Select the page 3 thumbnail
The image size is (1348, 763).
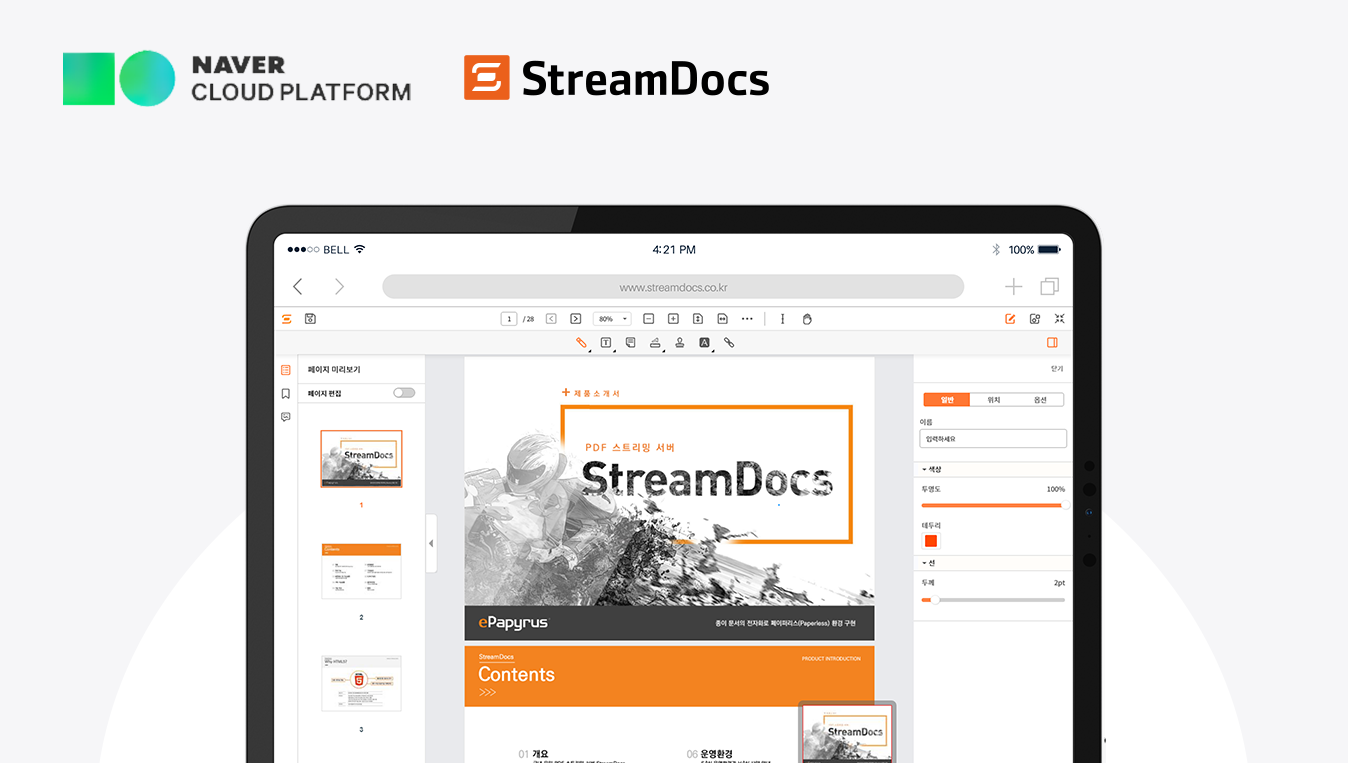point(361,683)
